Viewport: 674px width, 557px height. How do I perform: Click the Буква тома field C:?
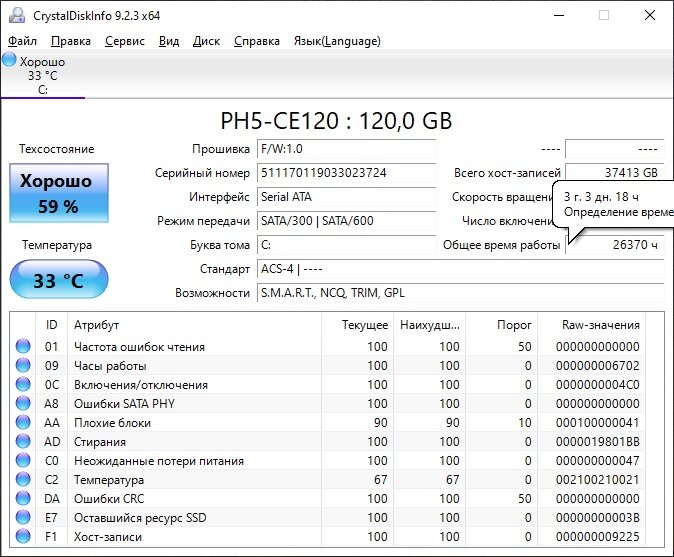[346, 245]
